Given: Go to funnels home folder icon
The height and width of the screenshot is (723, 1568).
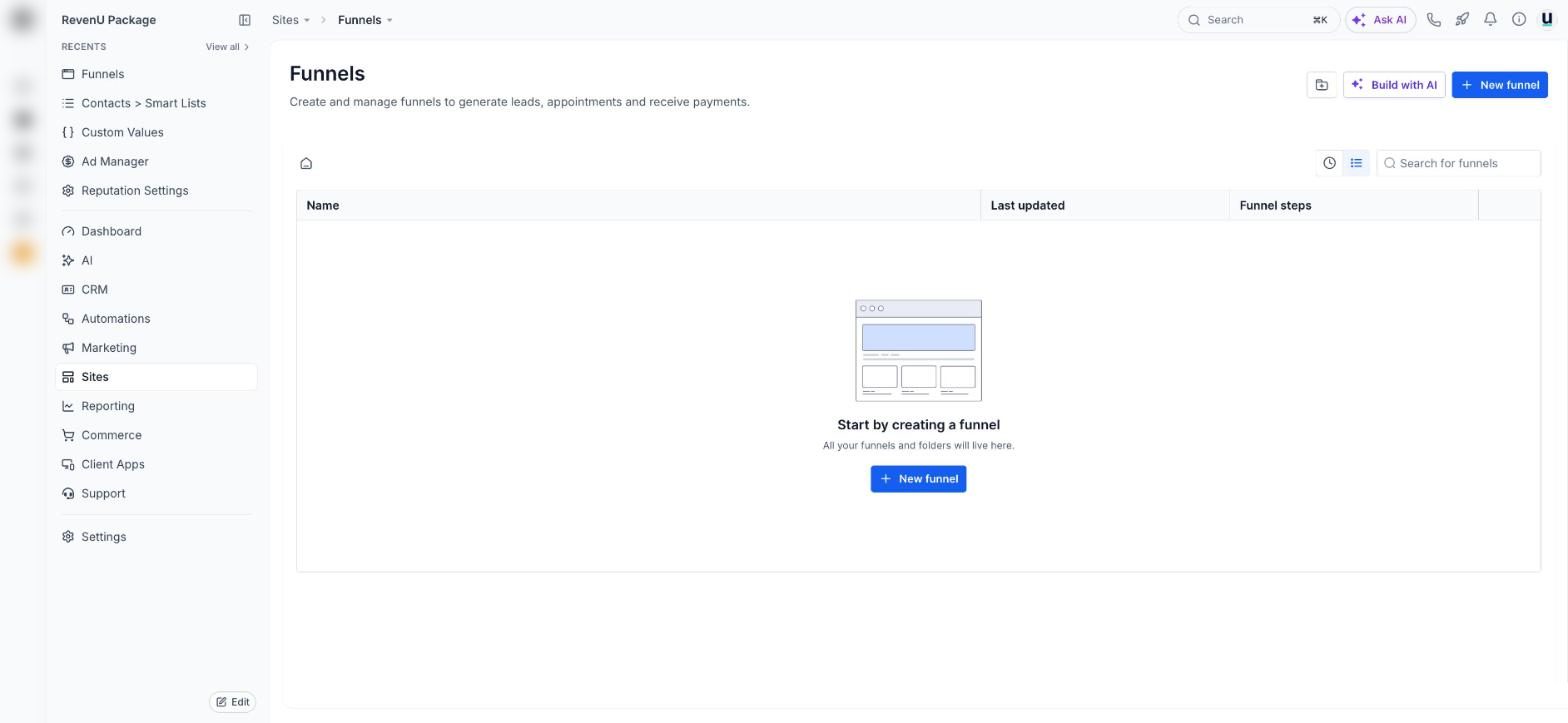Looking at the screenshot, I should tap(306, 163).
